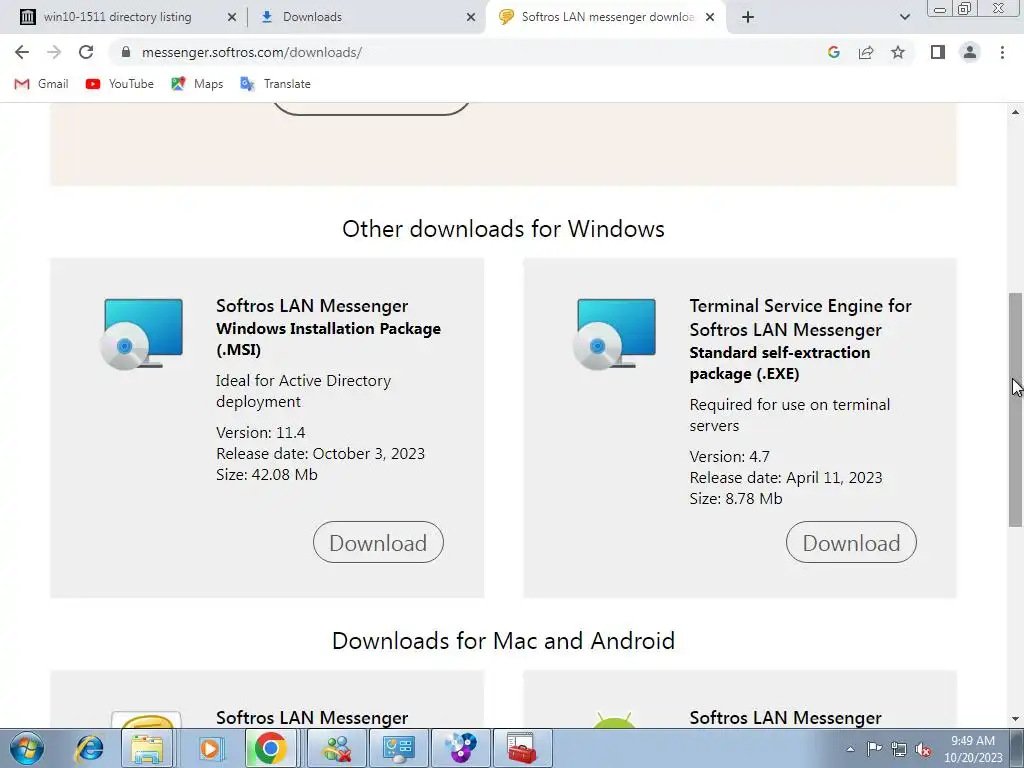Close the Softros LAN messenger tab

(x=710, y=17)
